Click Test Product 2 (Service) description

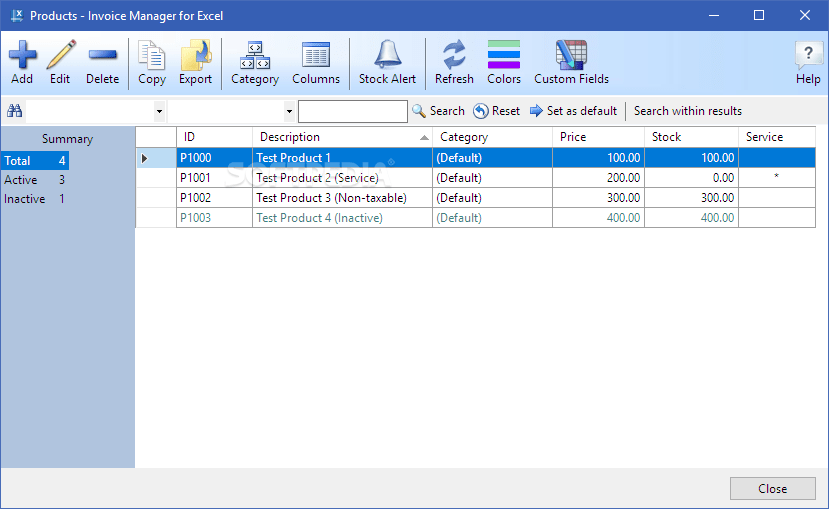(342, 178)
